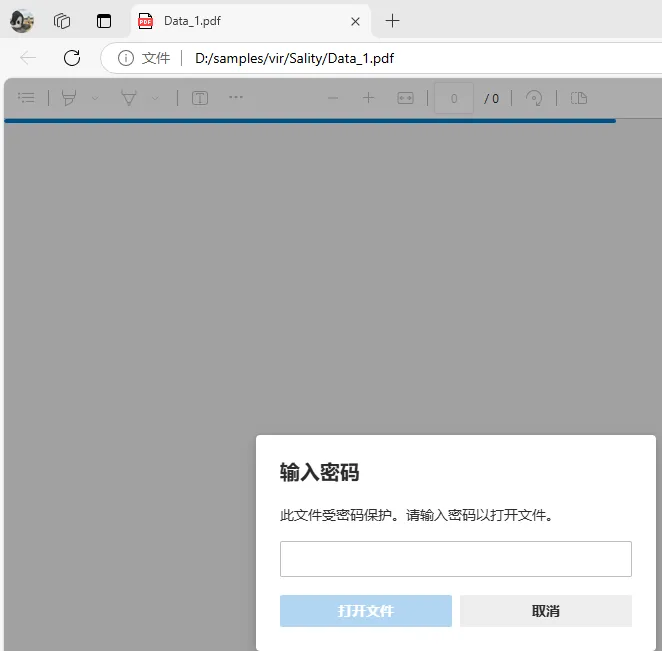
Task: Open the tab actions menu icon
Action: [x=104, y=21]
